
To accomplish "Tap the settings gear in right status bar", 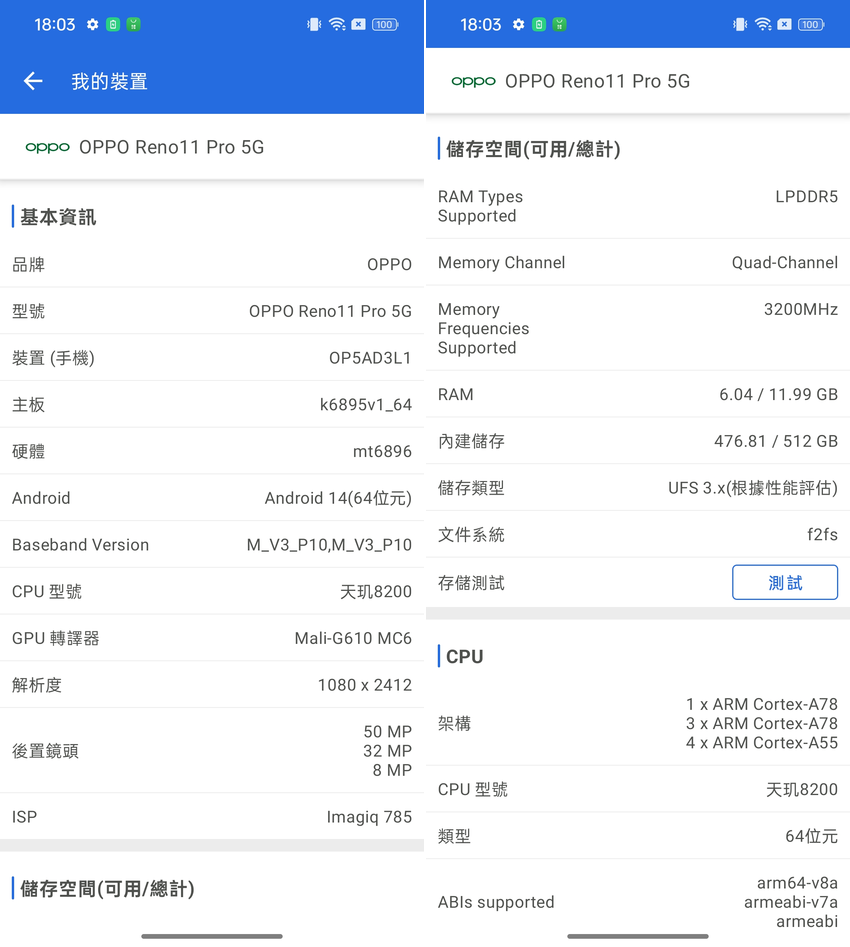I will point(518,25).
